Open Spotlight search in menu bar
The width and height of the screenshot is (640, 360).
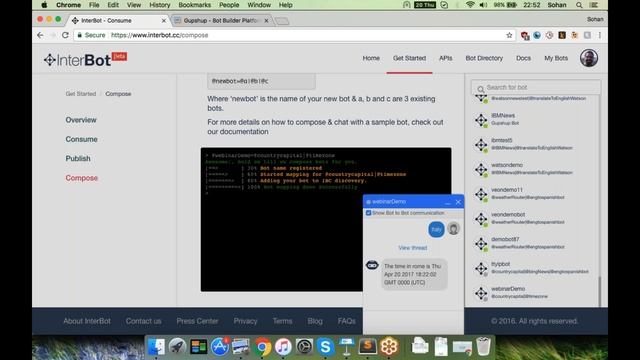coord(579,5)
